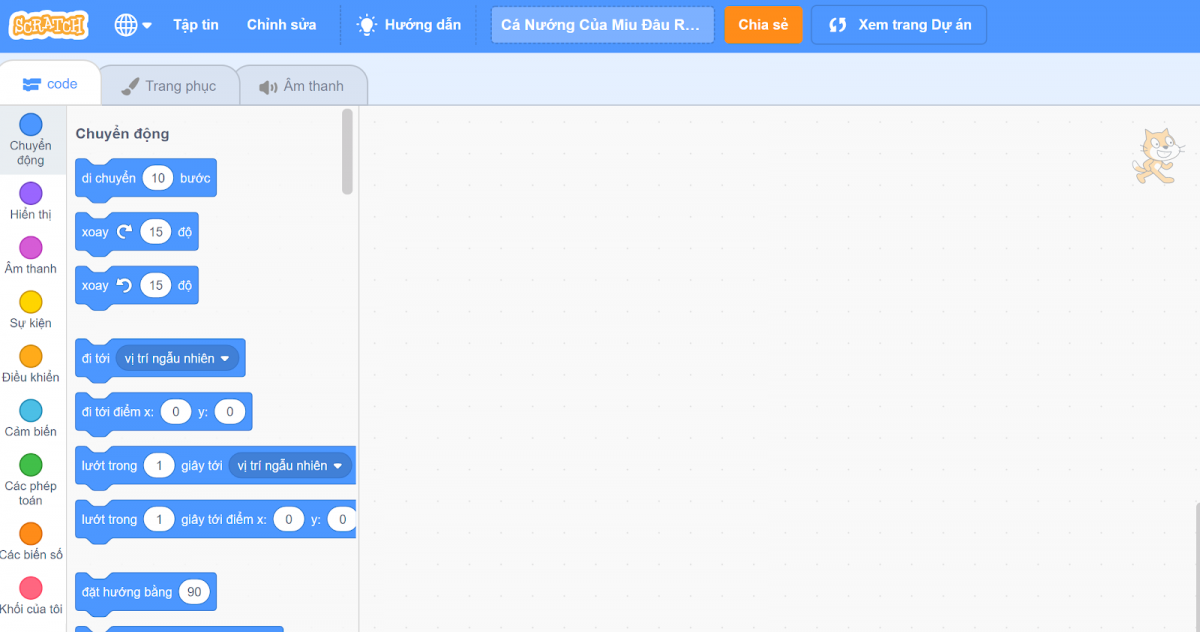Click the project title input field
The width and height of the screenshot is (1200, 632).
(x=602, y=25)
